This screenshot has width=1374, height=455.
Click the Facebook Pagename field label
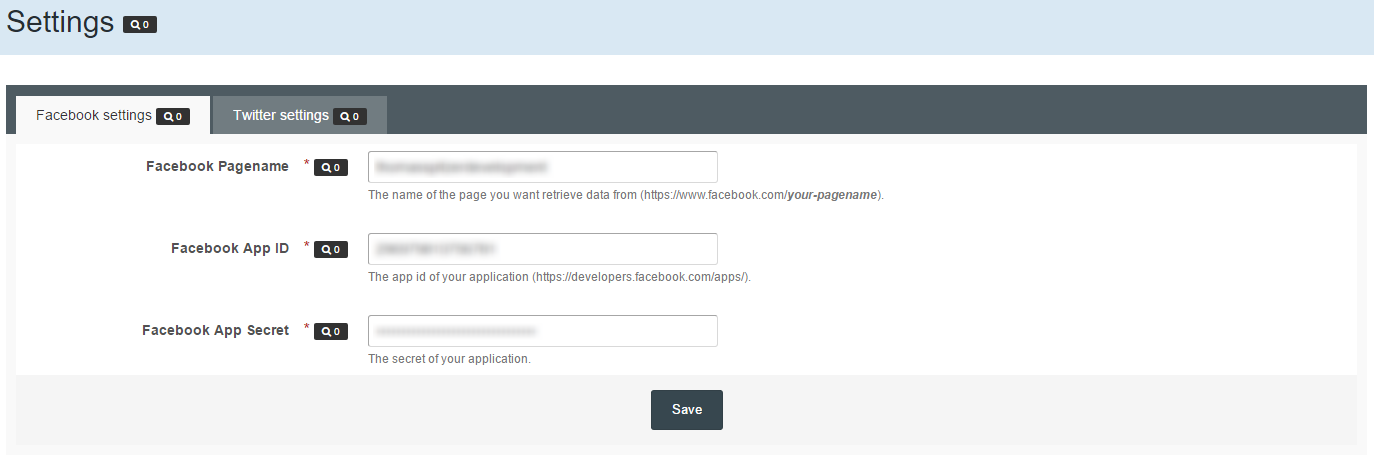tap(217, 166)
